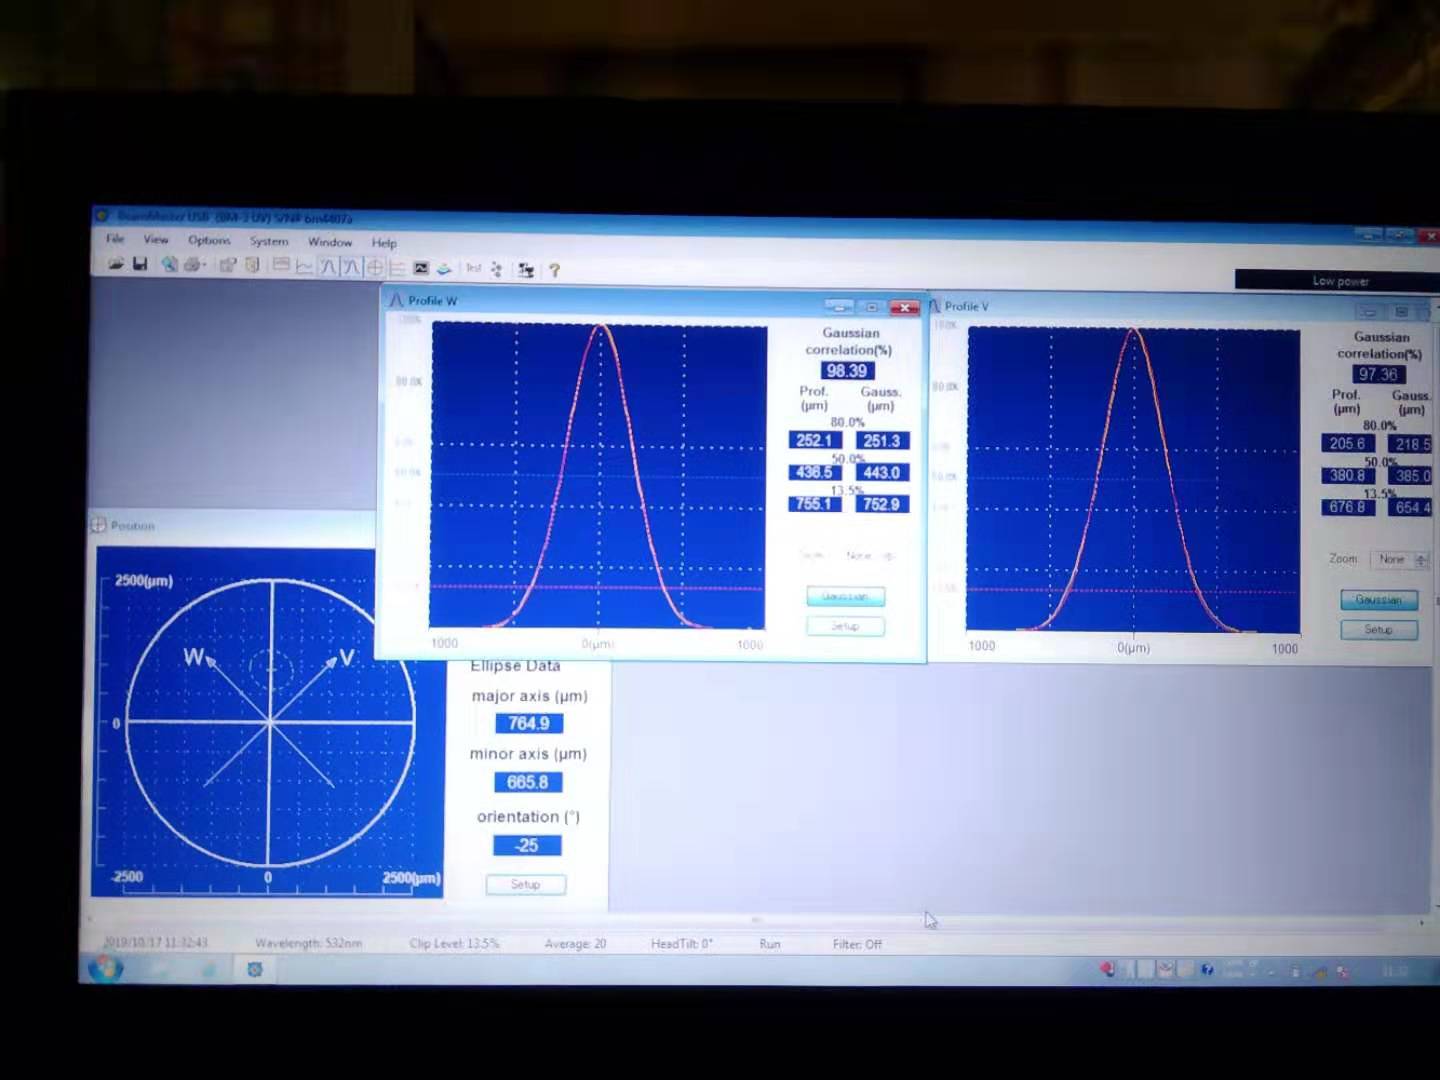Open the Windows Start button
The height and width of the screenshot is (1080, 1440).
(105, 968)
